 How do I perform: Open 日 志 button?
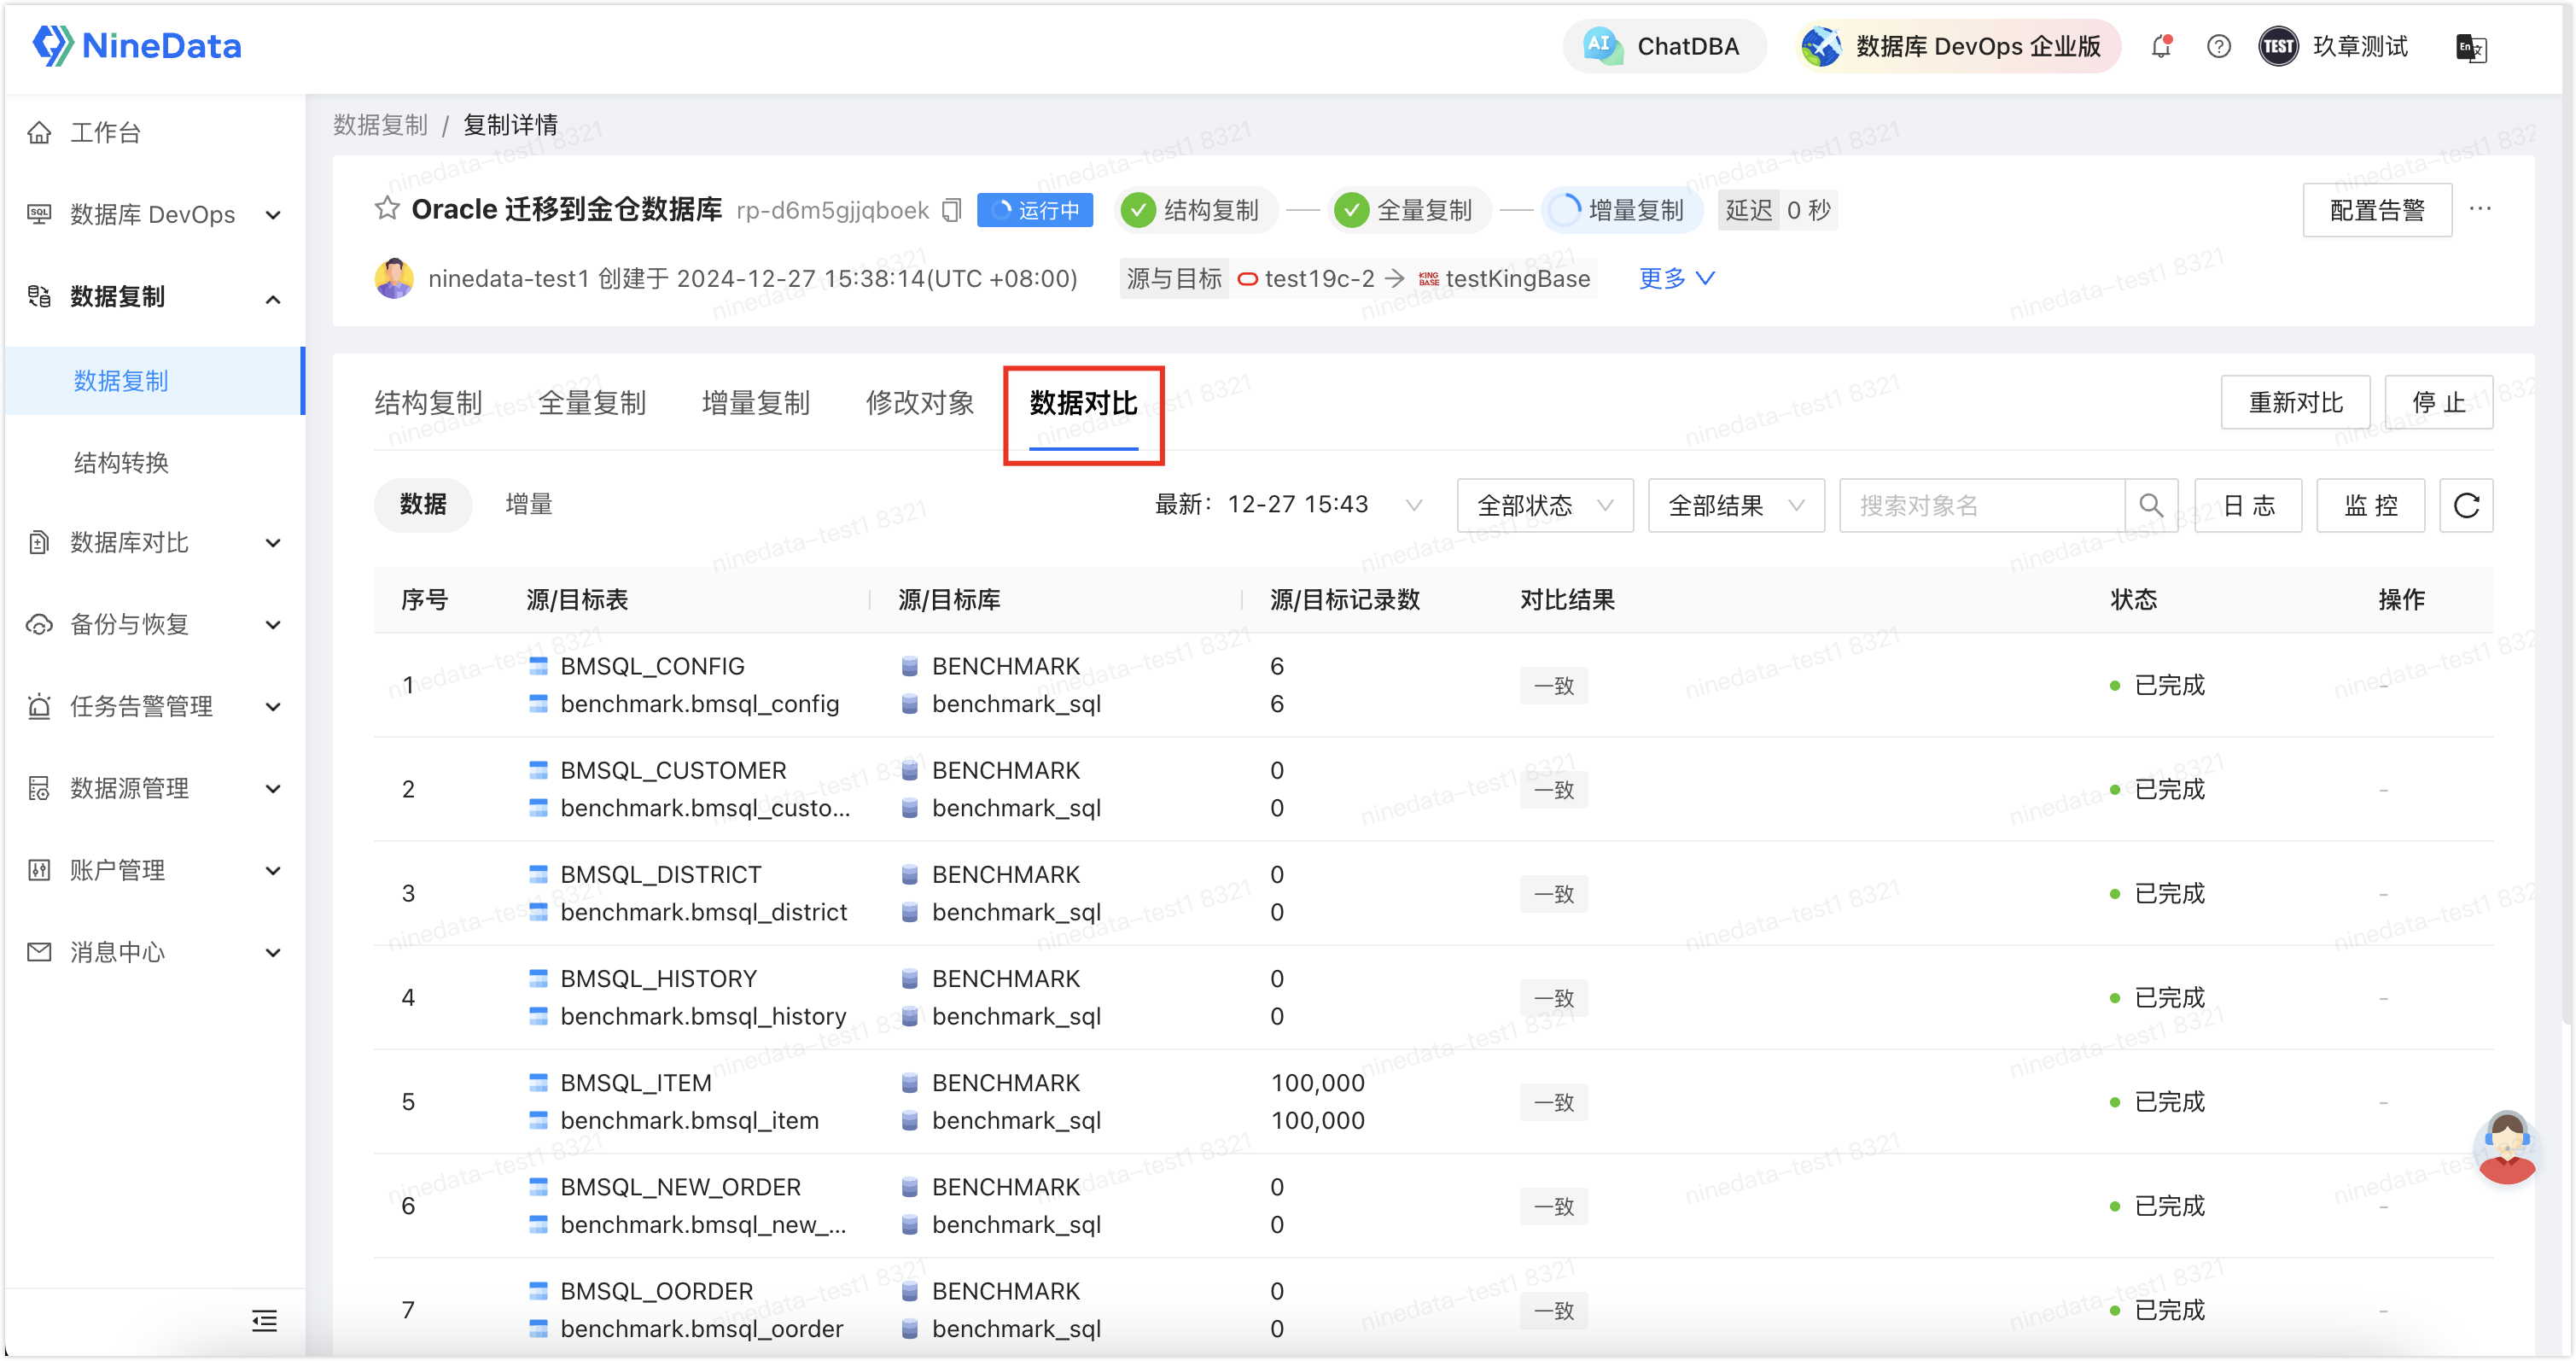[x=2249, y=505]
